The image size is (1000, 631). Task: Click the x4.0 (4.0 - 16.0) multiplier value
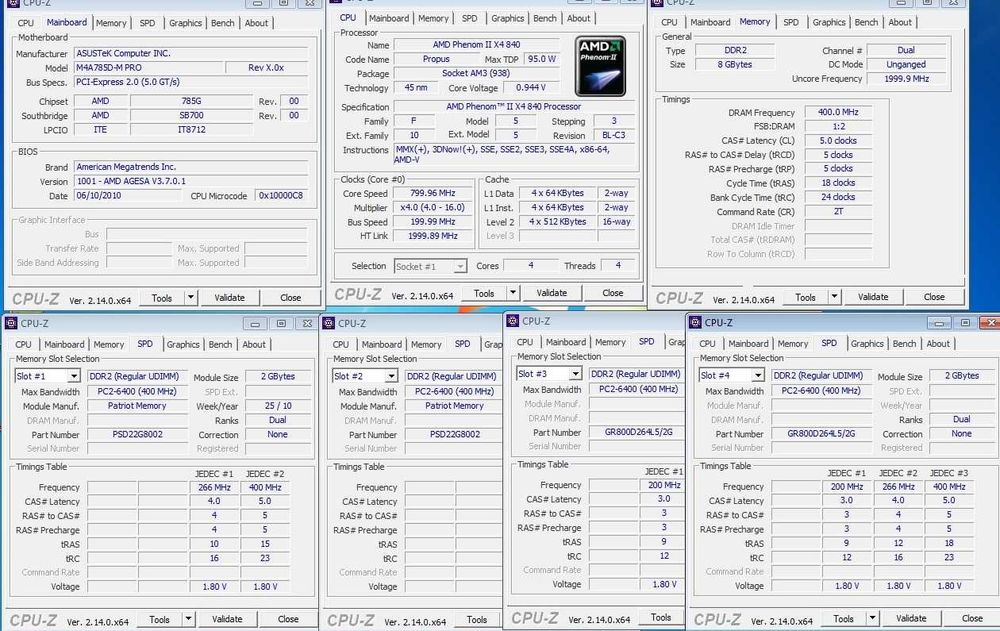(432, 207)
